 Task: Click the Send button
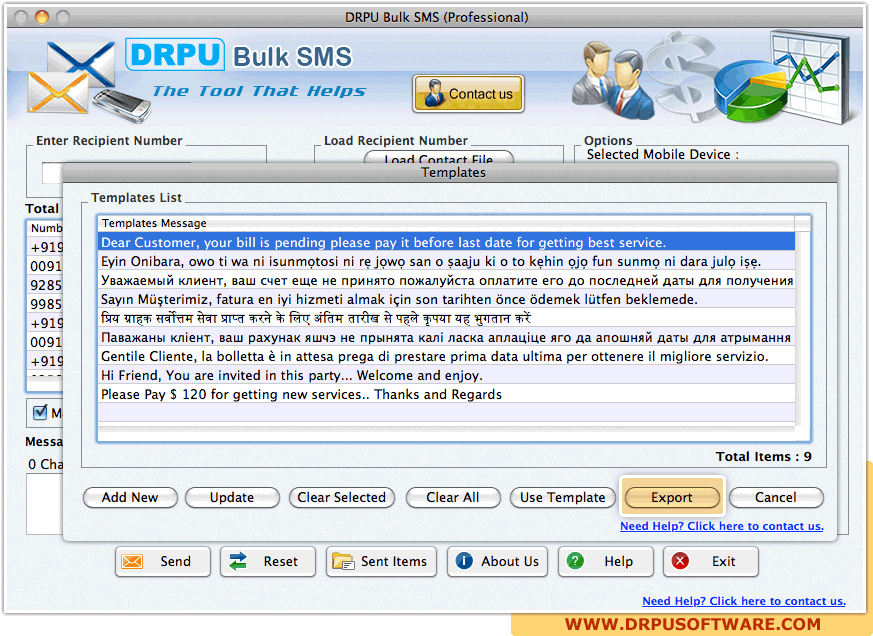163,561
